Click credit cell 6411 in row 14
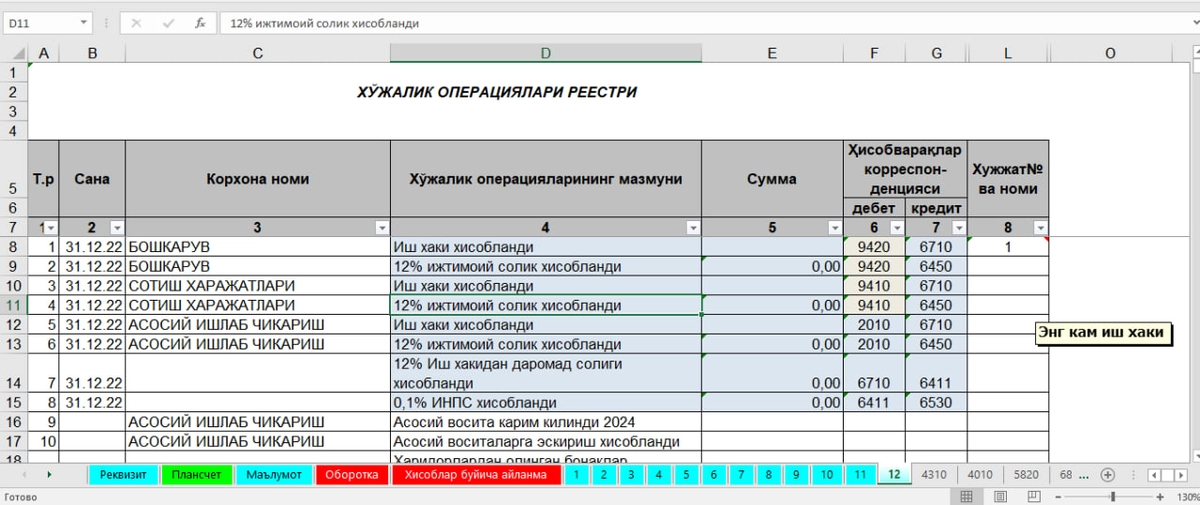 (x=936, y=374)
